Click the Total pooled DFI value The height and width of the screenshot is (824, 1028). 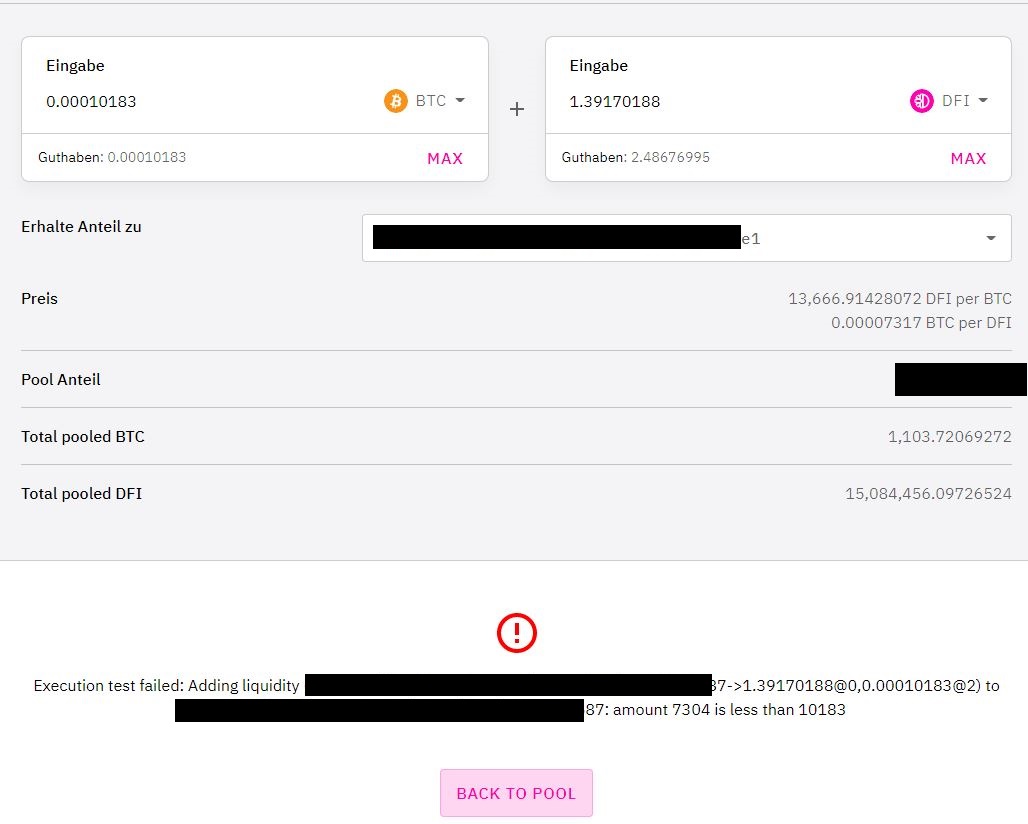928,494
